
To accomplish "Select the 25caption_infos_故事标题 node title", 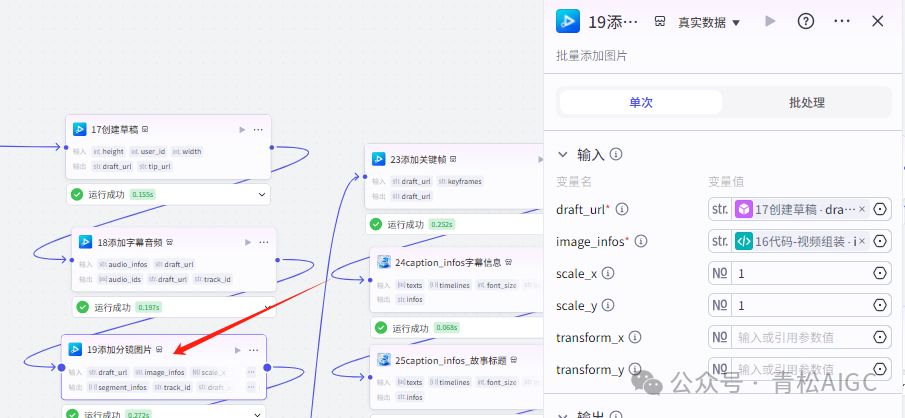I will pyautogui.click(x=451, y=360).
